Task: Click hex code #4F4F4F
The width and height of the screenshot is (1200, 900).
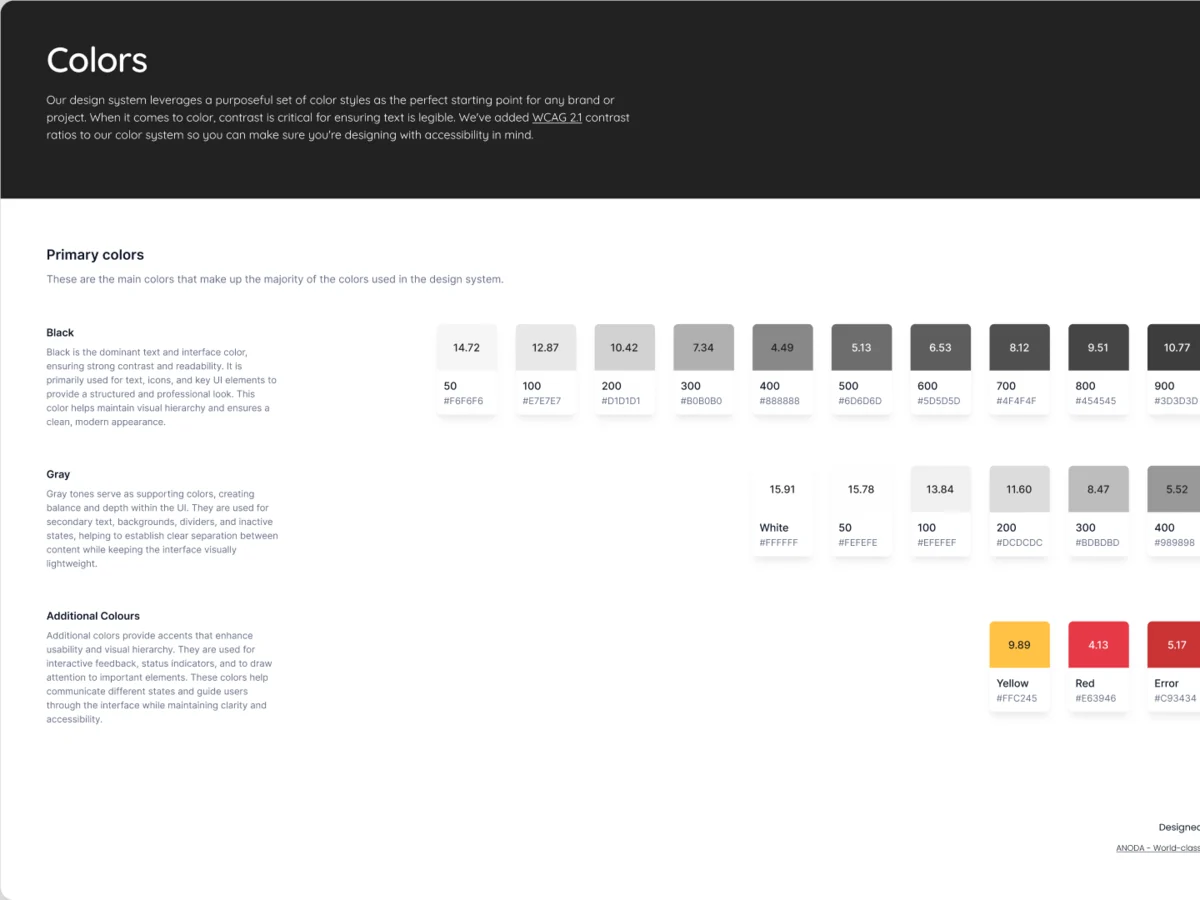Action: tap(1017, 401)
